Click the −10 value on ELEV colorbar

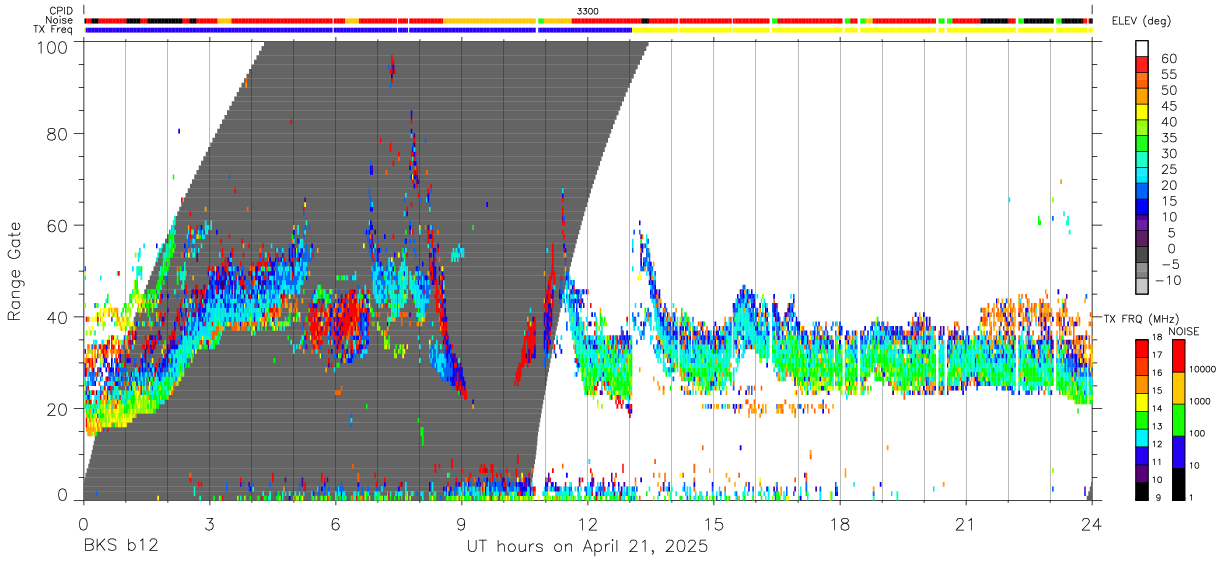point(1169,280)
